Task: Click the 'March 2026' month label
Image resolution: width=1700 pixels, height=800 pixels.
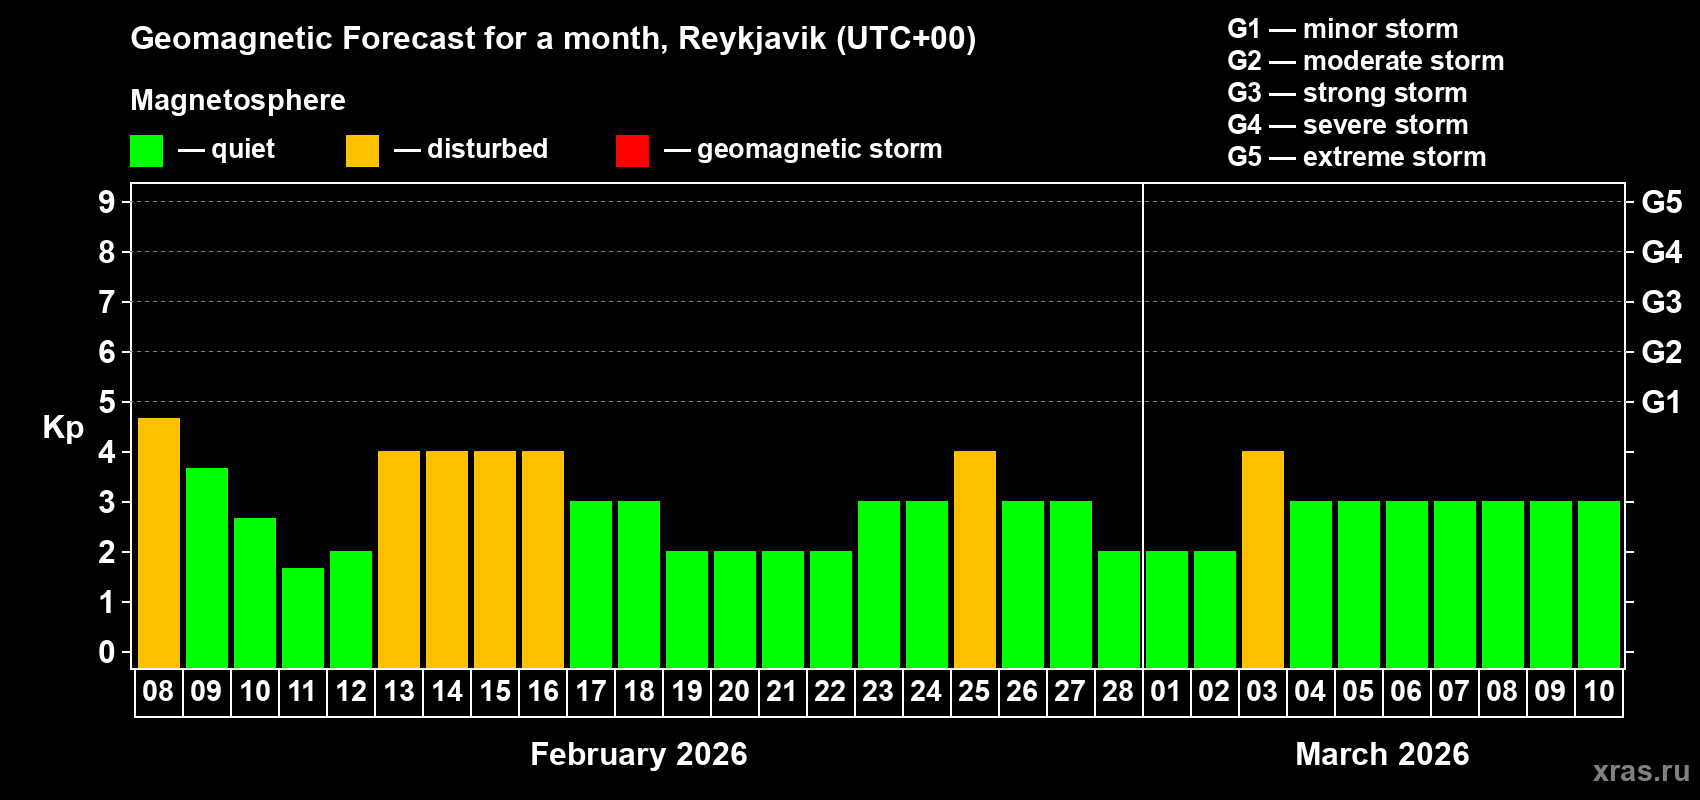Action: 1382,754
